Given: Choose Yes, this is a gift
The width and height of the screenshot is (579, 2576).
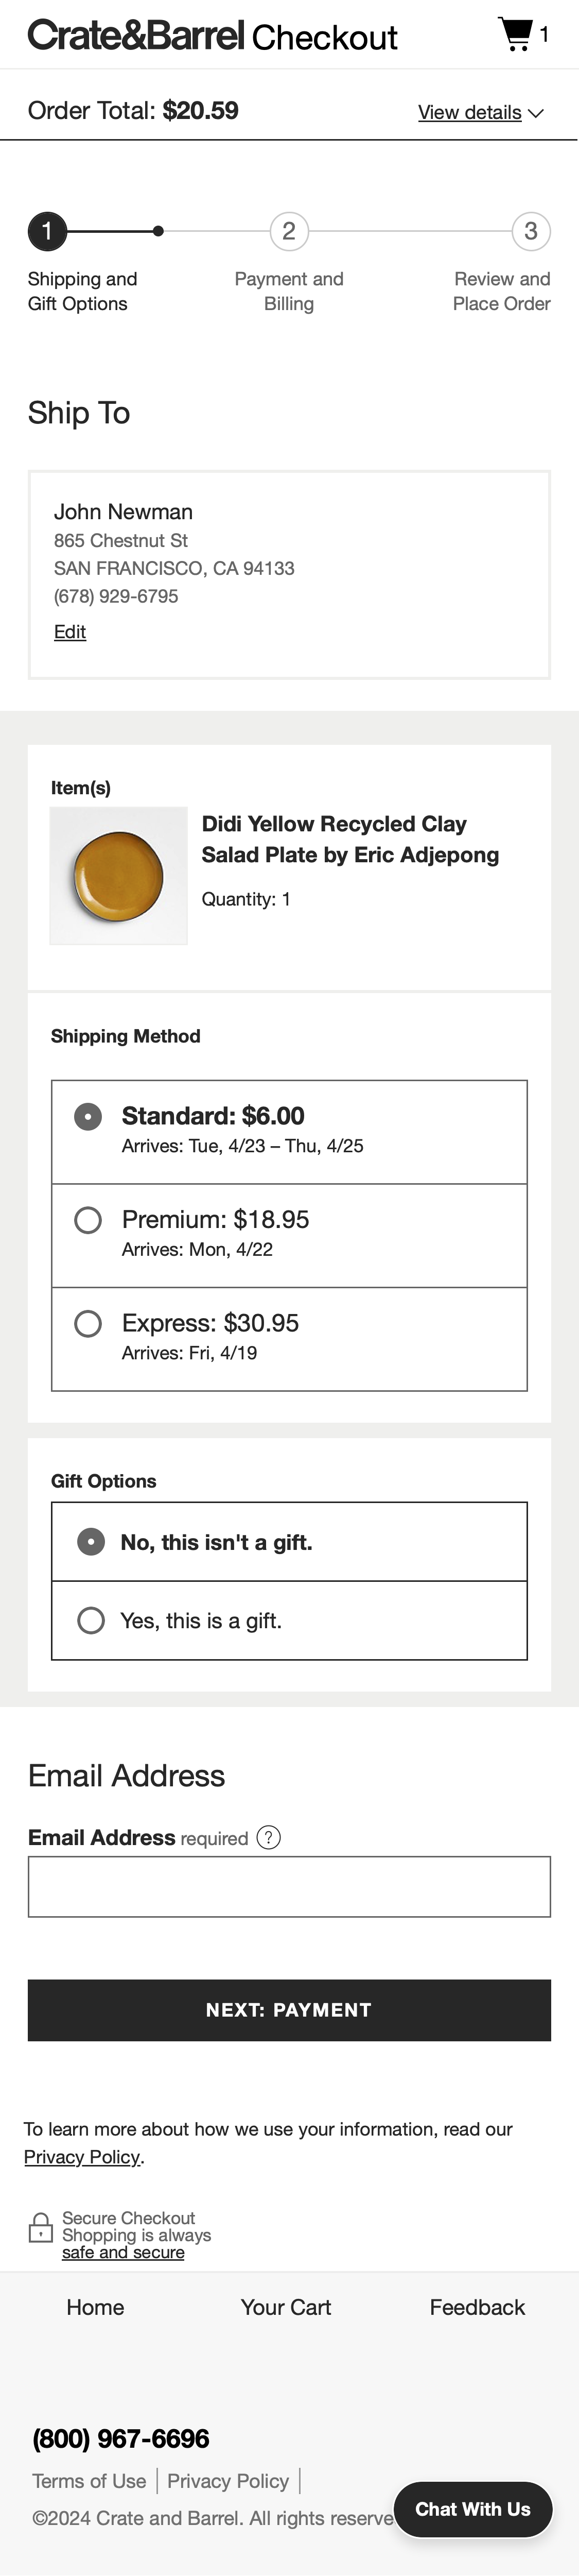Looking at the screenshot, I should pos(91,1620).
